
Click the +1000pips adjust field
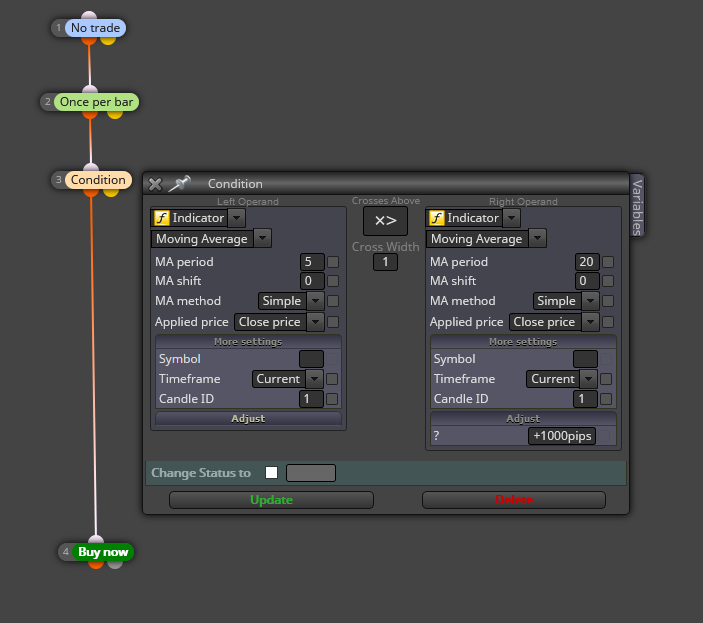[562, 436]
